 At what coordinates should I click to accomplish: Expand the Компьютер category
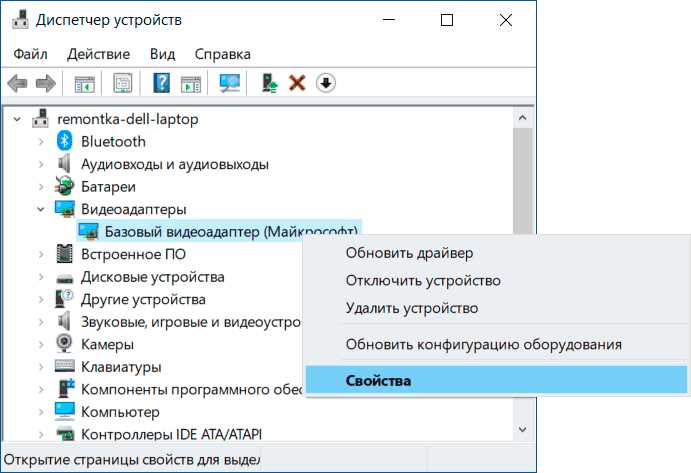pyautogui.click(x=41, y=412)
